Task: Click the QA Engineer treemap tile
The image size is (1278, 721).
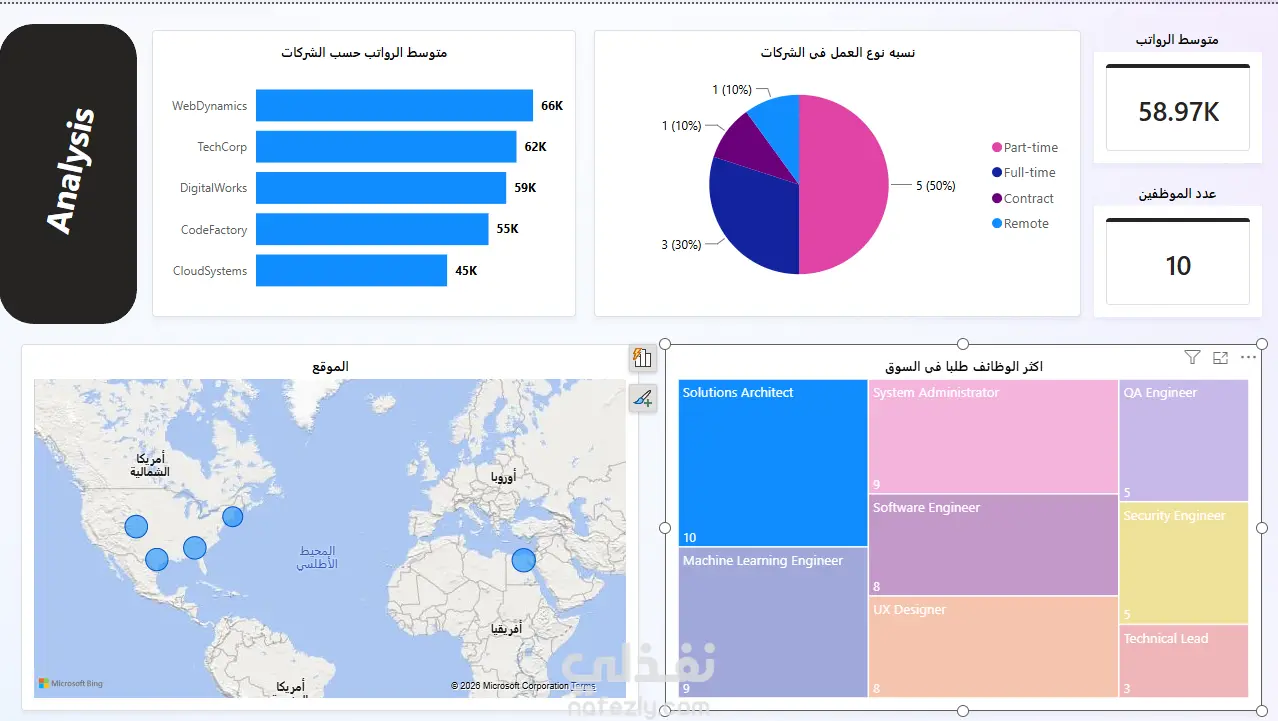Action: 1184,440
